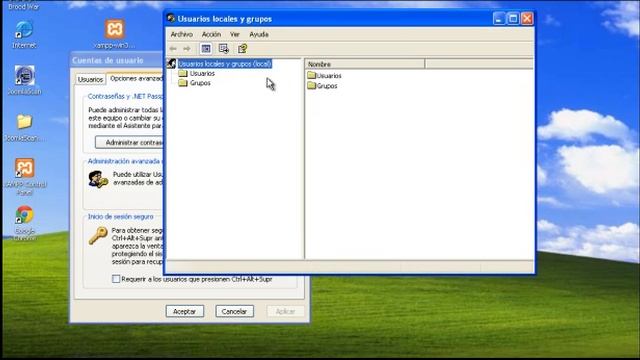The image size is (640, 360).
Task: Switch to Usuarios tab in Cuentas de usuario
Action: coord(90,79)
